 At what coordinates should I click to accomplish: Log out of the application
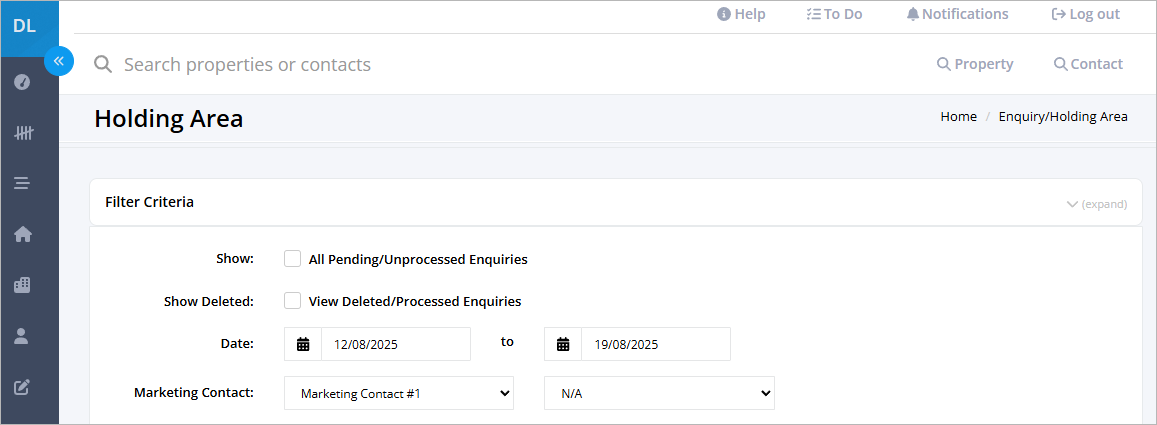(1085, 14)
